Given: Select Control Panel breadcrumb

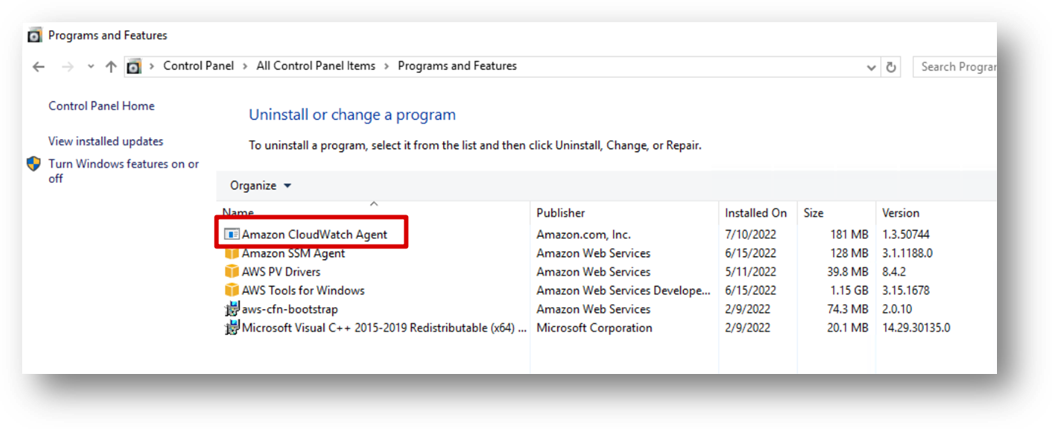Looking at the screenshot, I should coord(199,66).
